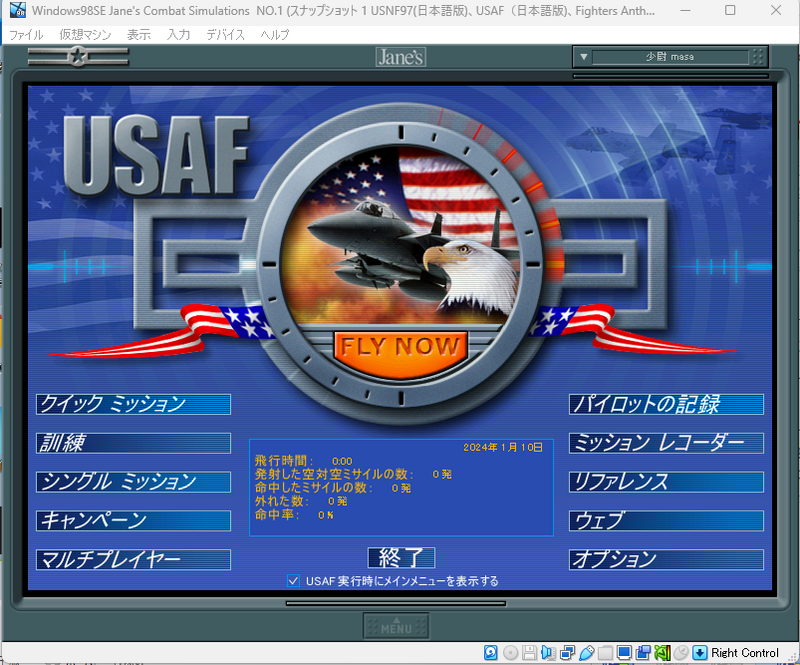Image resolution: width=800 pixels, height=665 pixels.
Task: Open the 表示 menu
Action: point(139,35)
